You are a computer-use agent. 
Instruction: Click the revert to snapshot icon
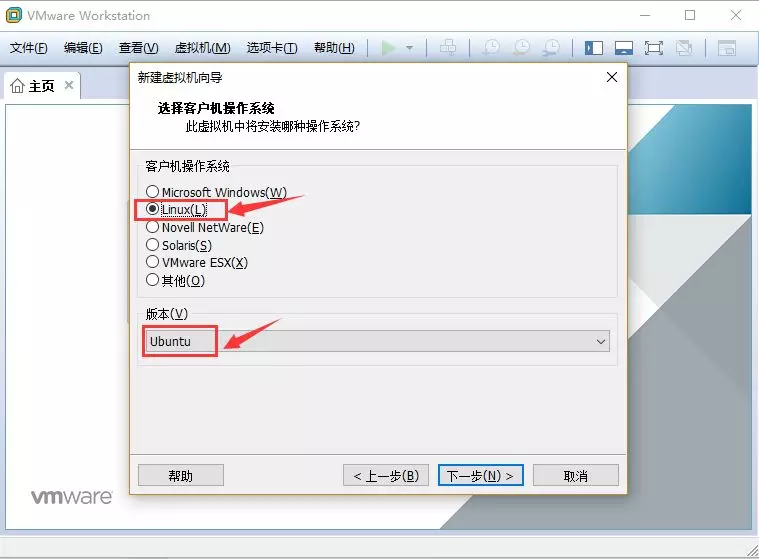(521, 47)
